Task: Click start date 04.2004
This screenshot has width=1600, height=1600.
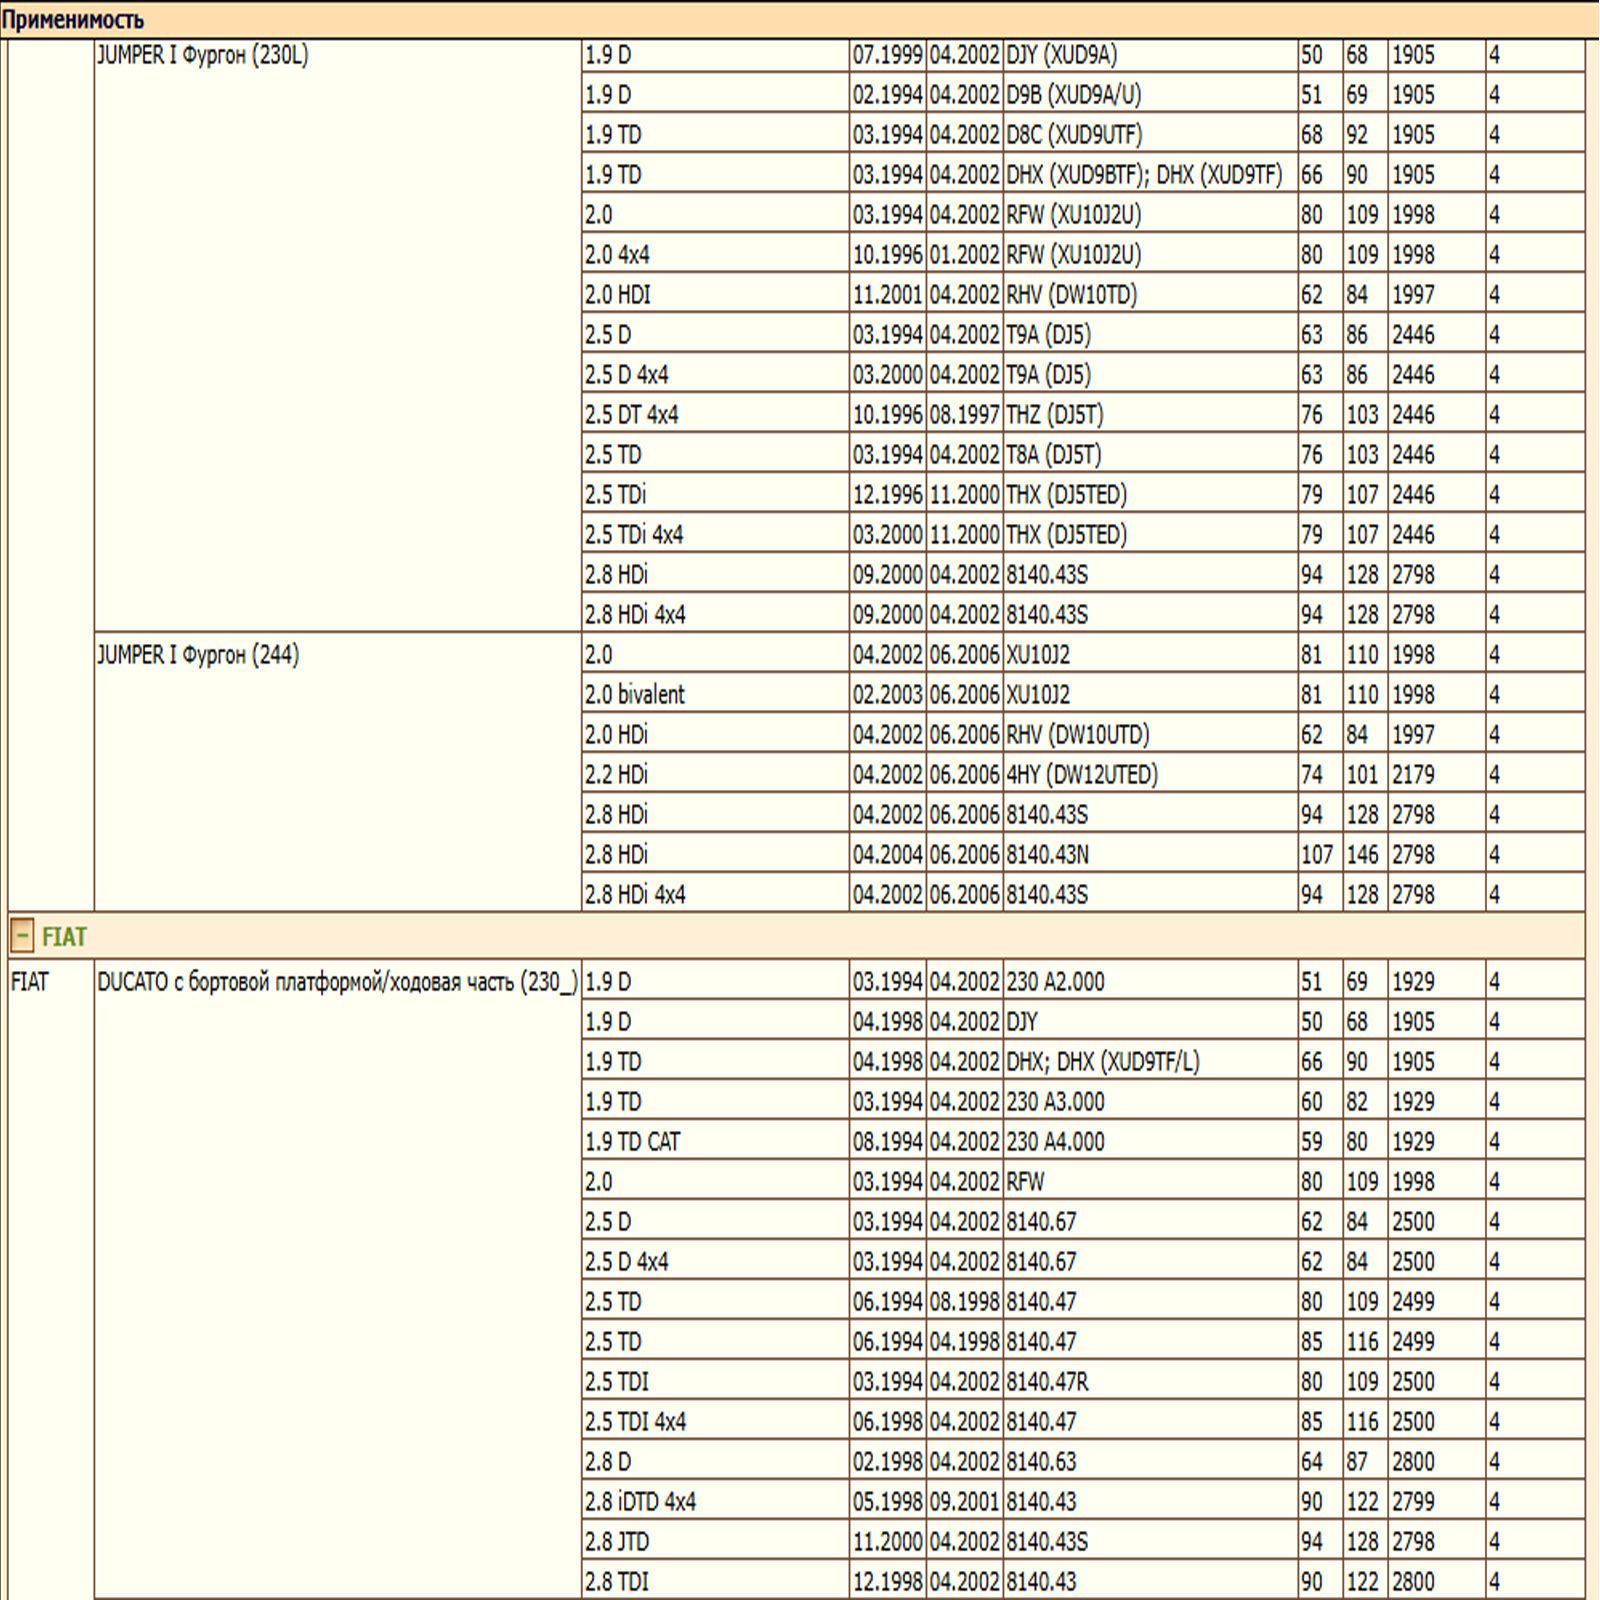Action: coord(888,855)
